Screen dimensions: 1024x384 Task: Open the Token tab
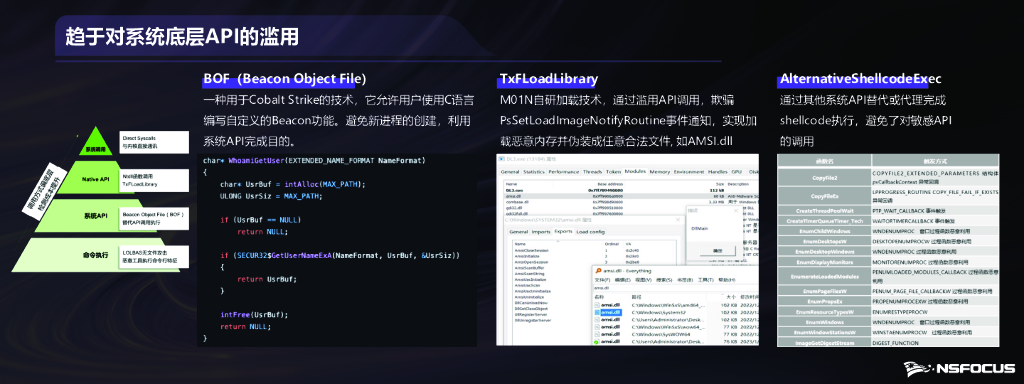point(614,172)
